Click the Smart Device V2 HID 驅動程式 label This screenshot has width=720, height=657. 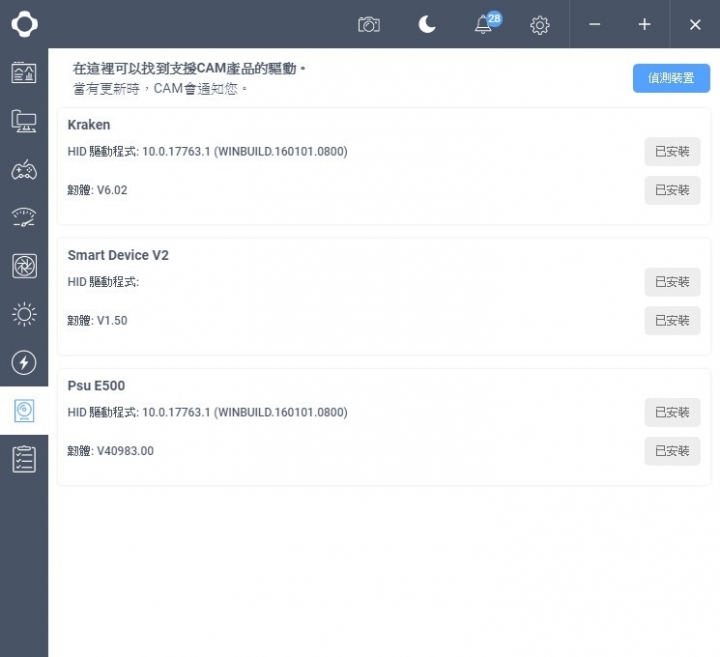(103, 282)
